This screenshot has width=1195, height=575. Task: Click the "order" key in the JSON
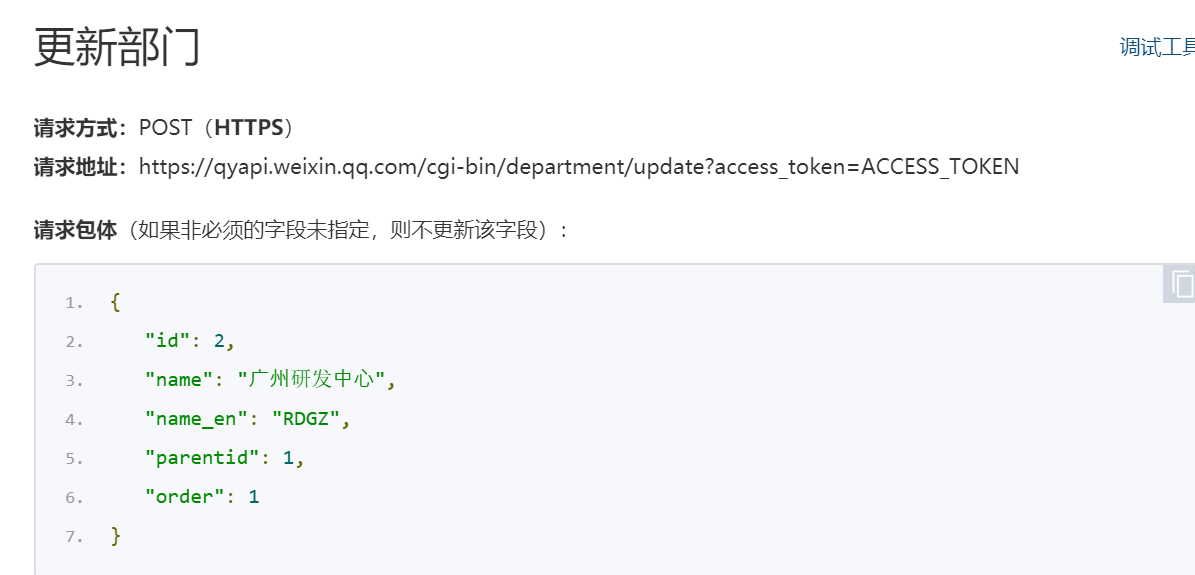185,497
